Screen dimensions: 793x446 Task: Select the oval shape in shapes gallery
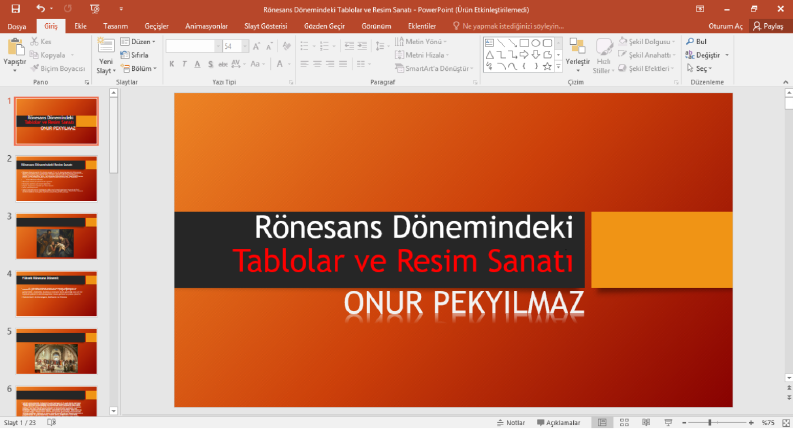536,43
